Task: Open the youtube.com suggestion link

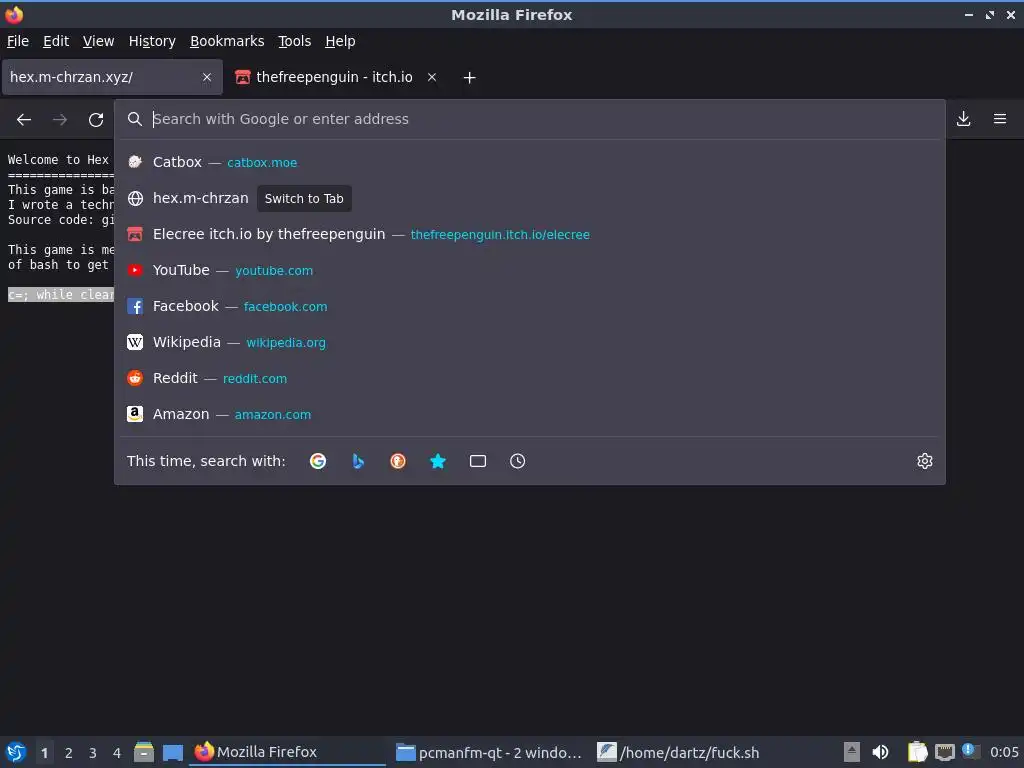Action: (274, 270)
